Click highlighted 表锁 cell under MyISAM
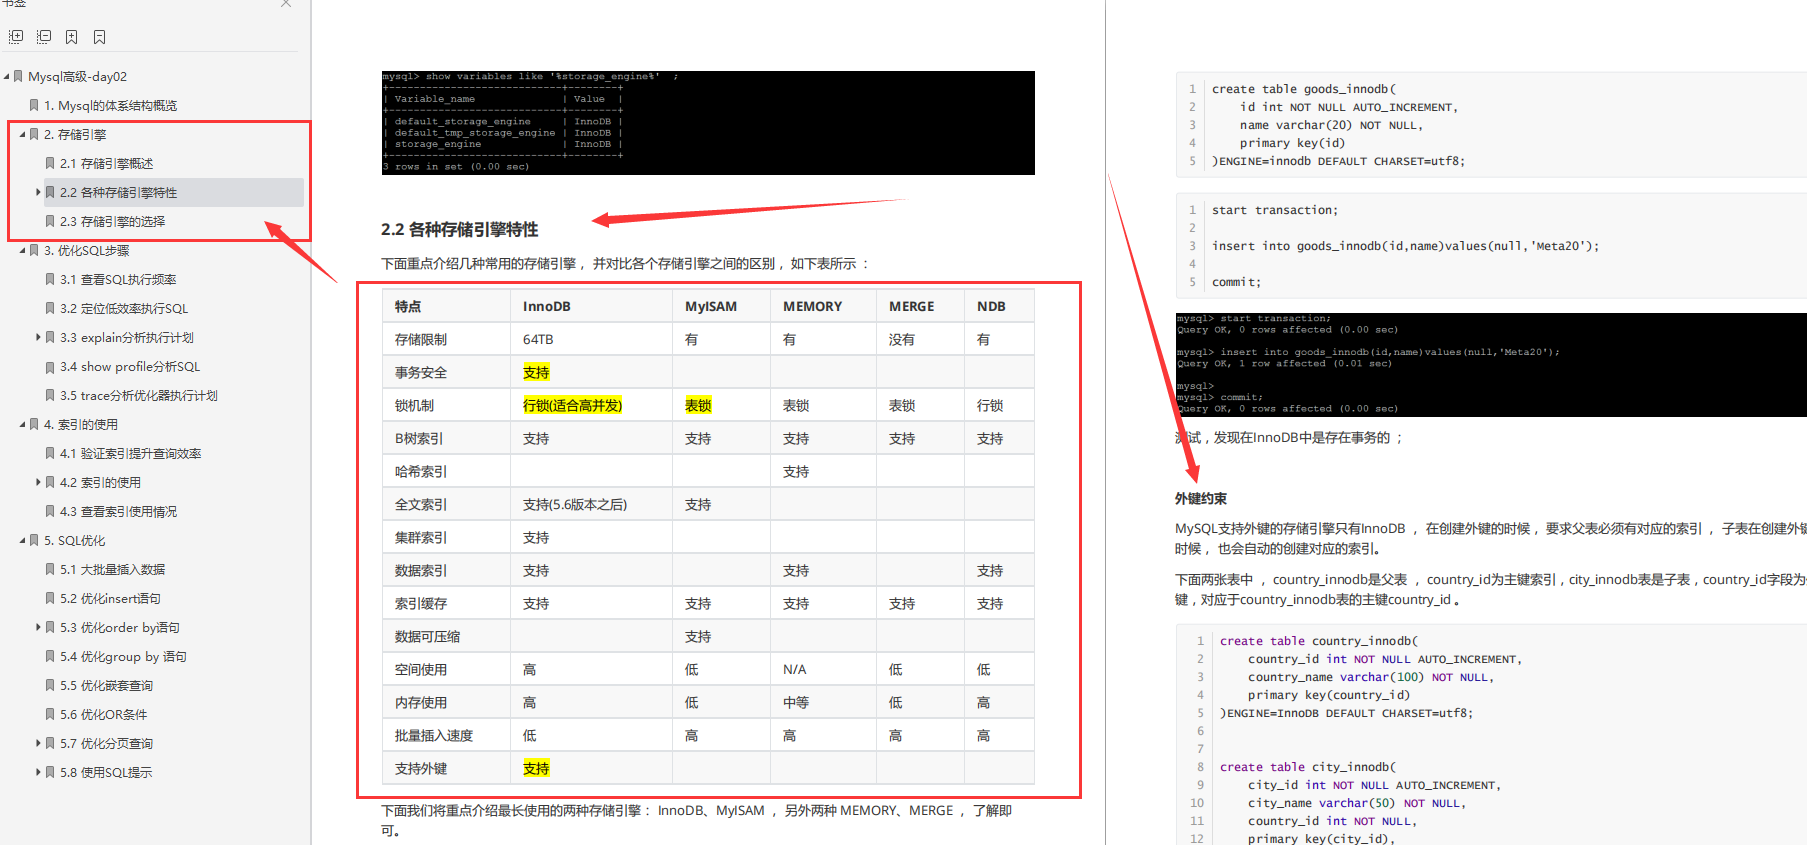This screenshot has height=845, width=1807. point(698,405)
